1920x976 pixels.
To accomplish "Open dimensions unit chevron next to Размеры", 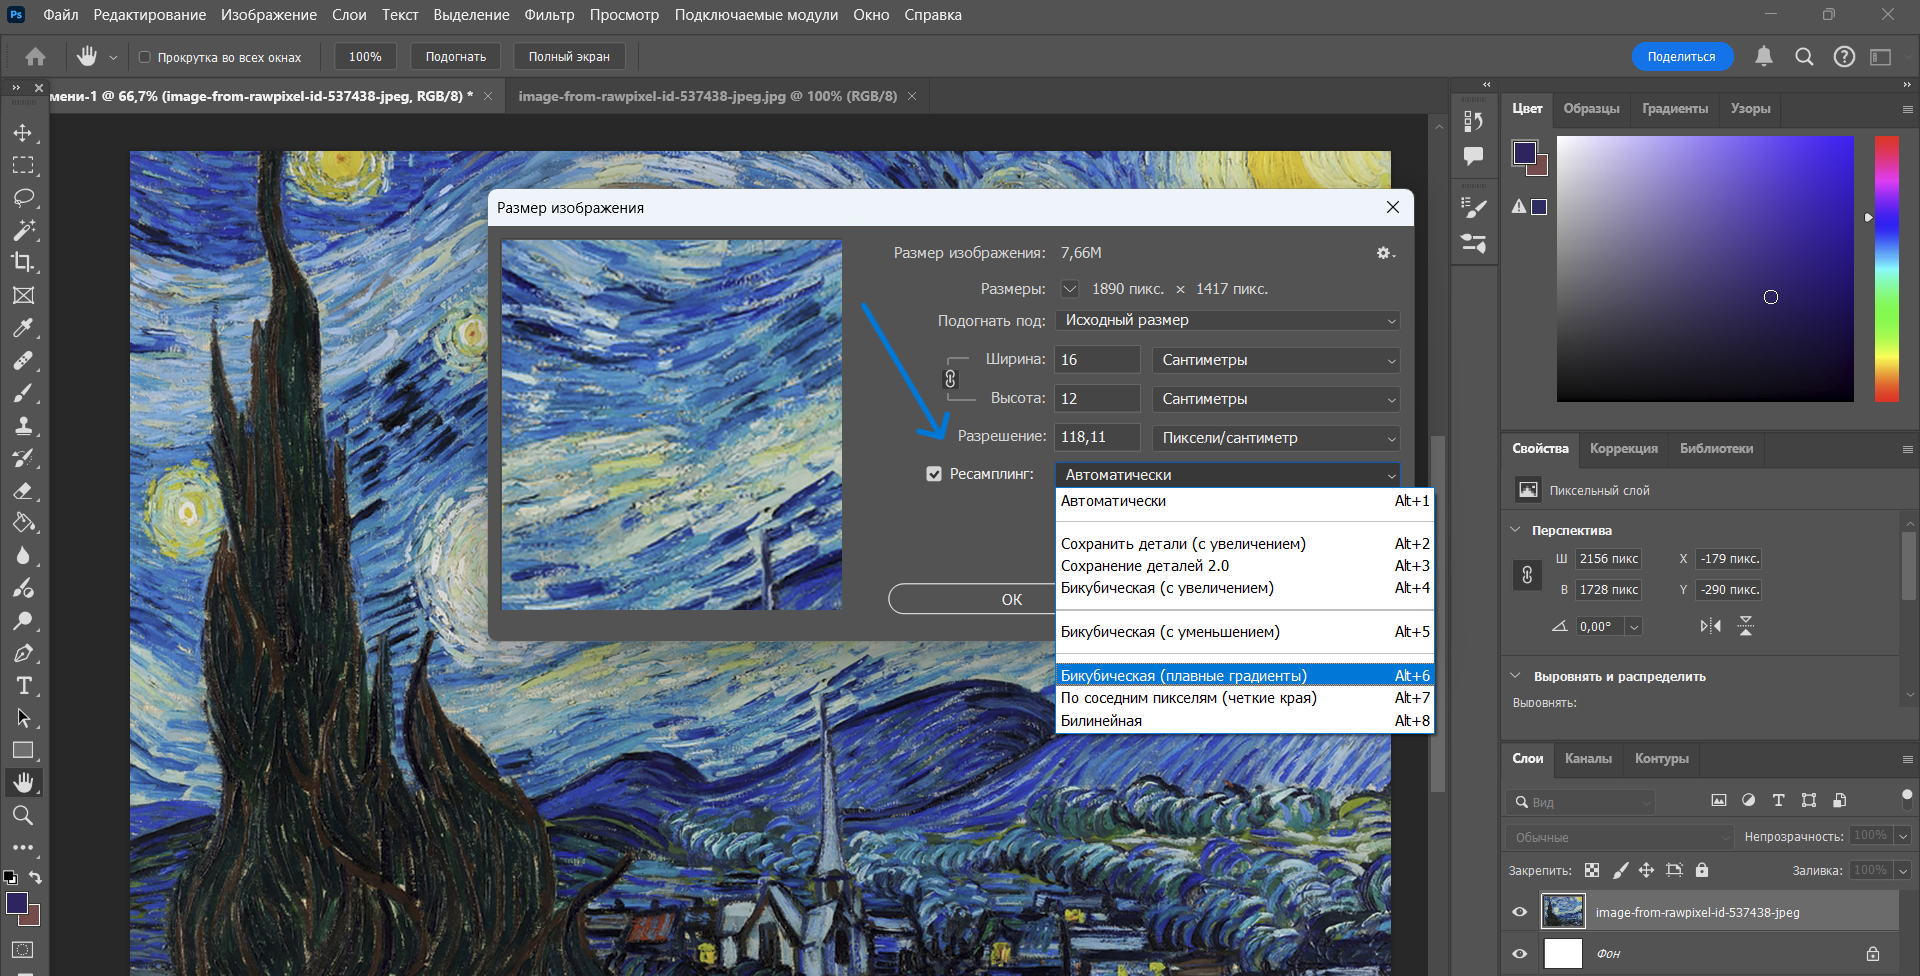I will pos(1070,289).
